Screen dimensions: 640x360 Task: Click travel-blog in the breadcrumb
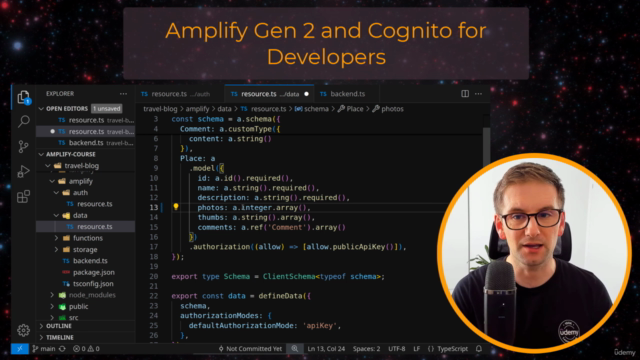pos(160,109)
